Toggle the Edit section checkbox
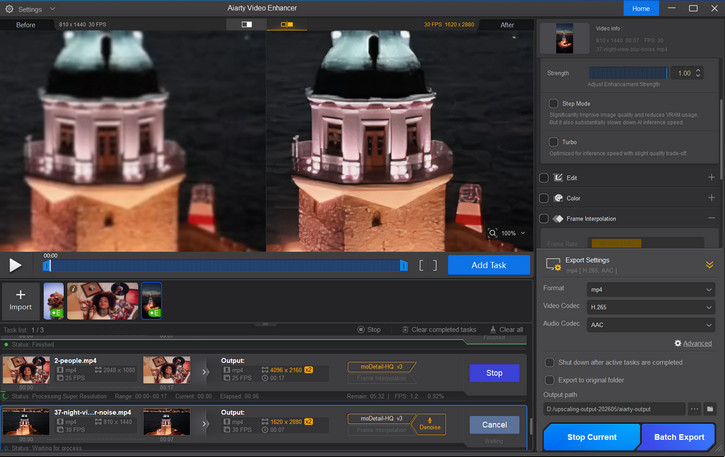 tap(544, 178)
